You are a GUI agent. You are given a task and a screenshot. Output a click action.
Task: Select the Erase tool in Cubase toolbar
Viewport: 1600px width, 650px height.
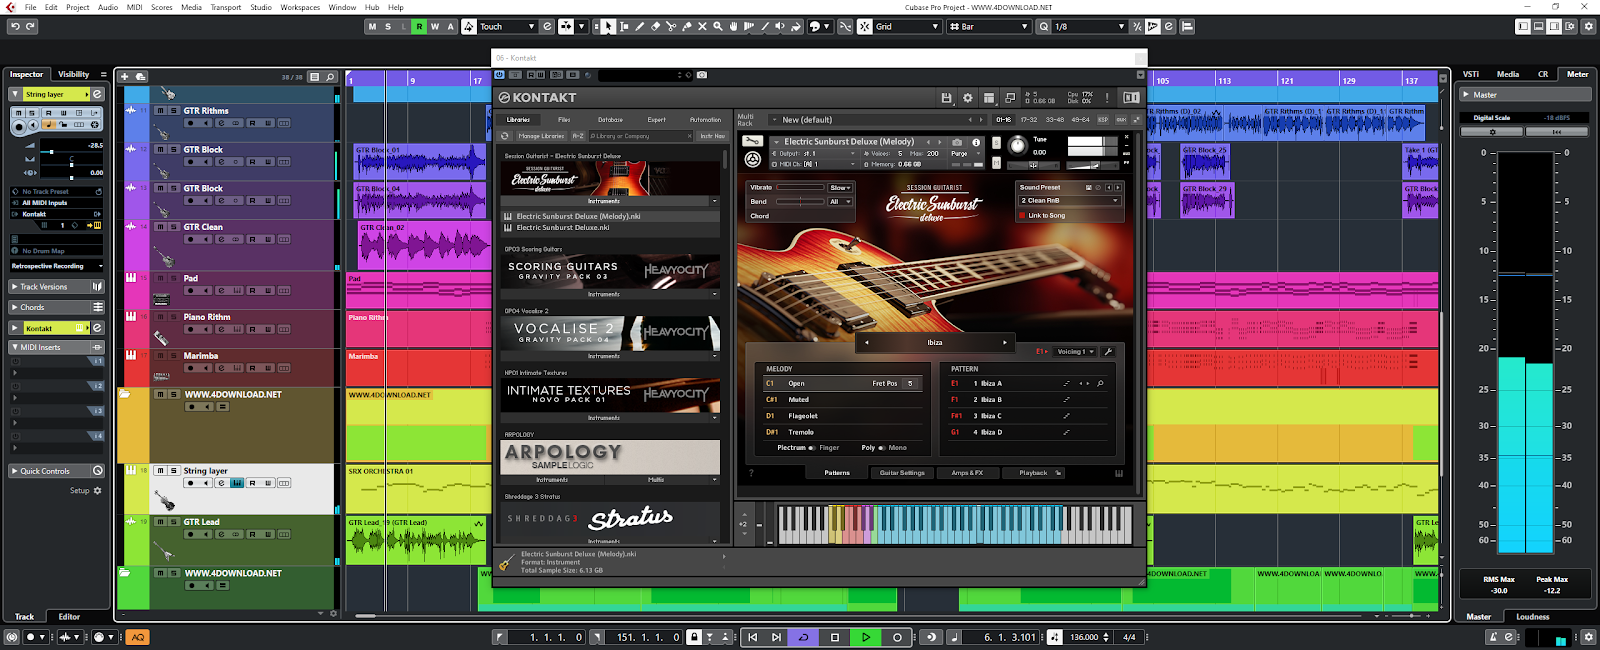655,26
